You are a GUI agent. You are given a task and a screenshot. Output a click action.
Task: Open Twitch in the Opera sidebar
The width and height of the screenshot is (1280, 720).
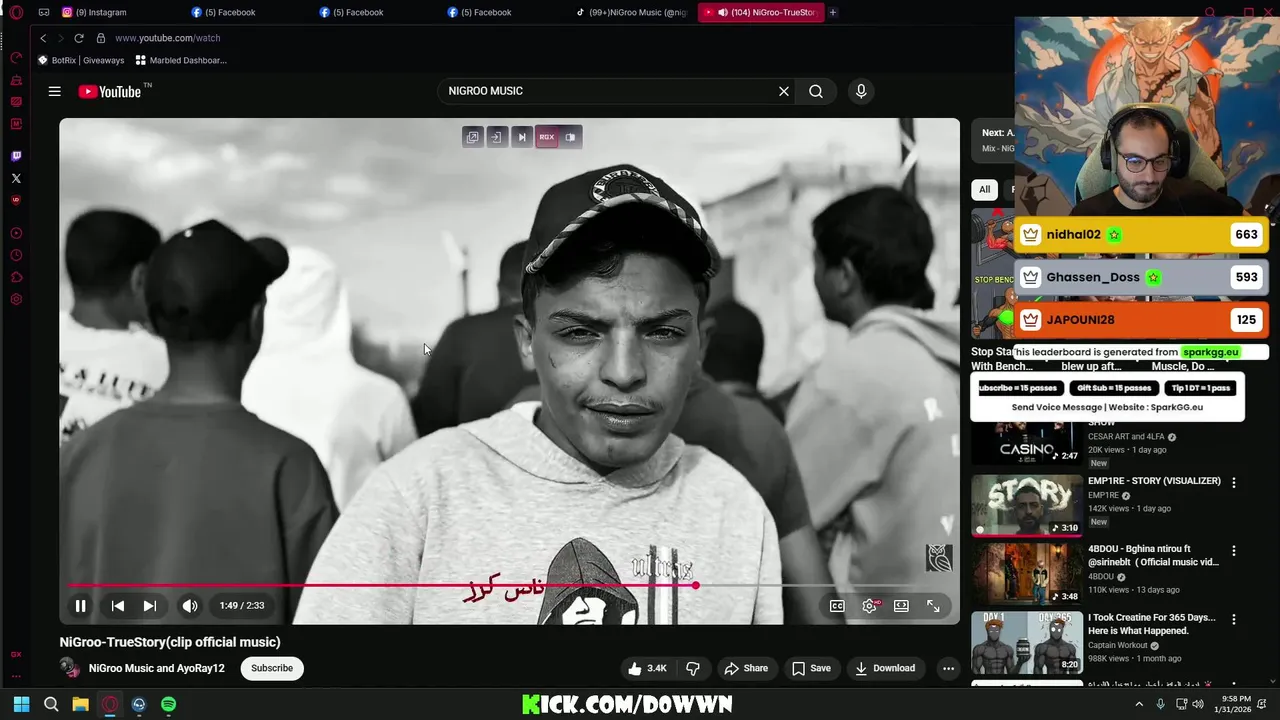click(16, 156)
